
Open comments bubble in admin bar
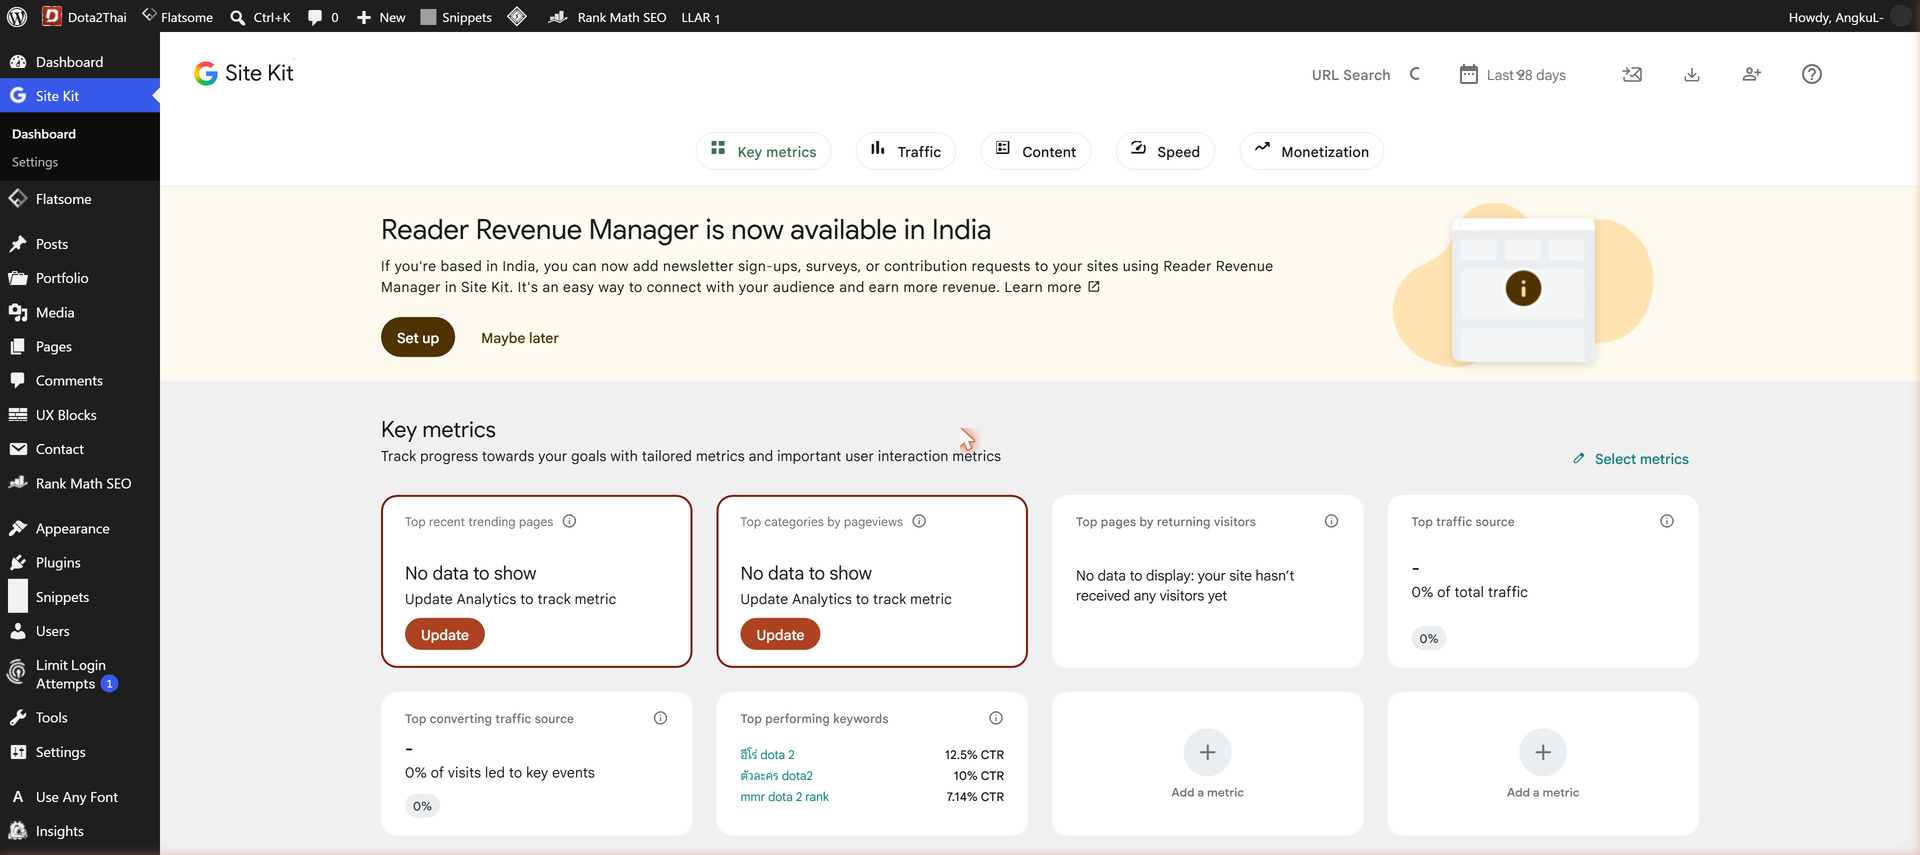pos(323,17)
